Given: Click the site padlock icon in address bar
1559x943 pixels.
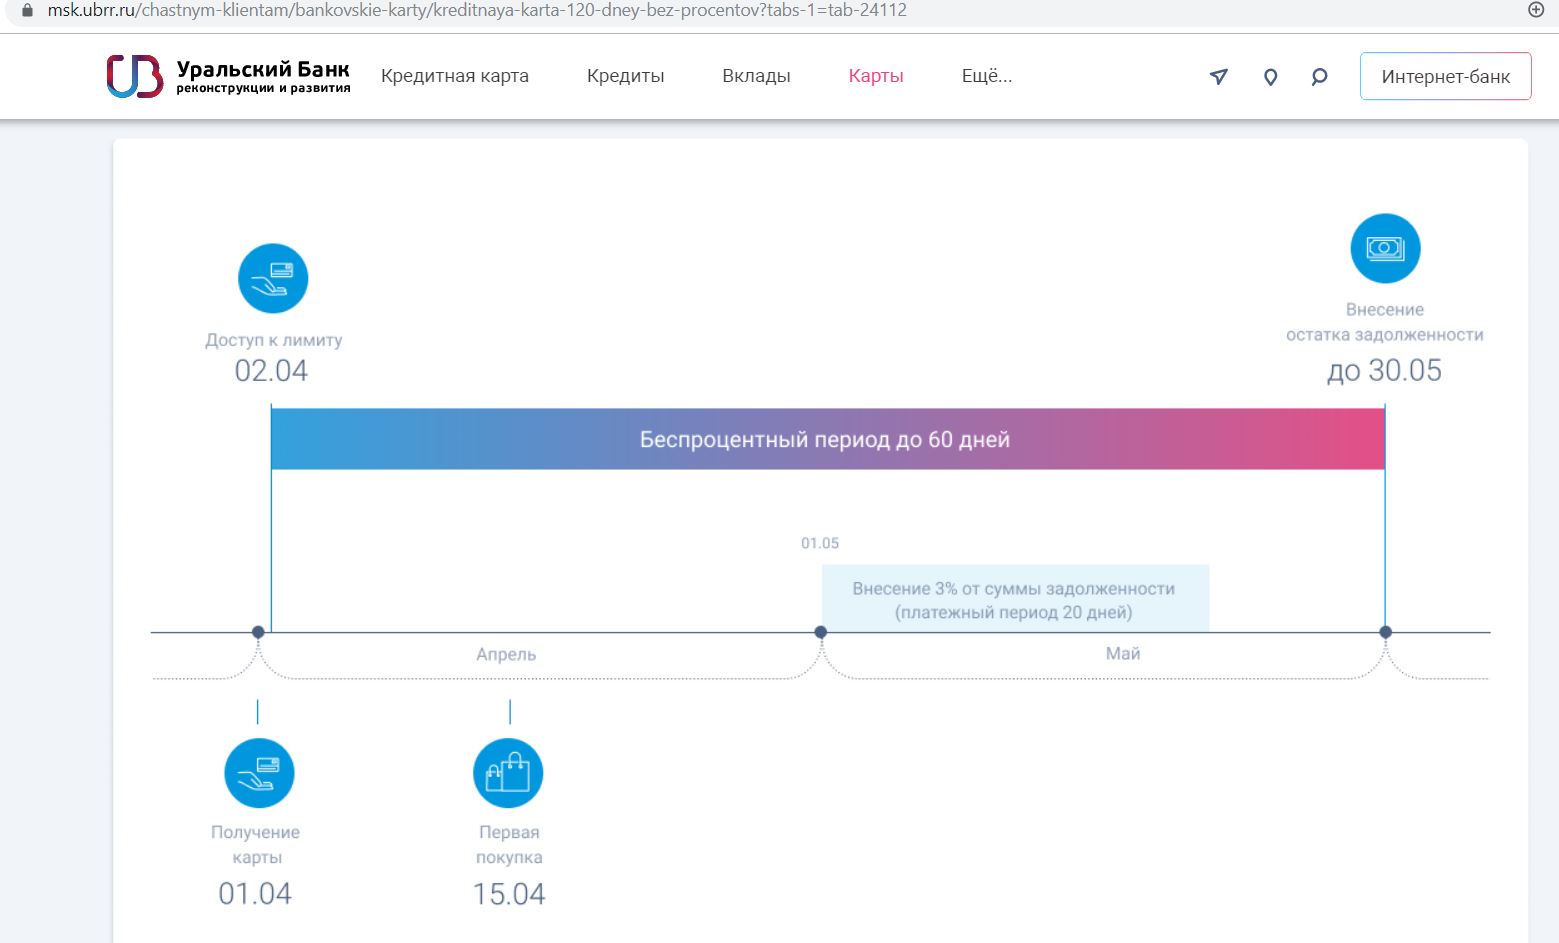Looking at the screenshot, I should pyautogui.click(x=27, y=10).
